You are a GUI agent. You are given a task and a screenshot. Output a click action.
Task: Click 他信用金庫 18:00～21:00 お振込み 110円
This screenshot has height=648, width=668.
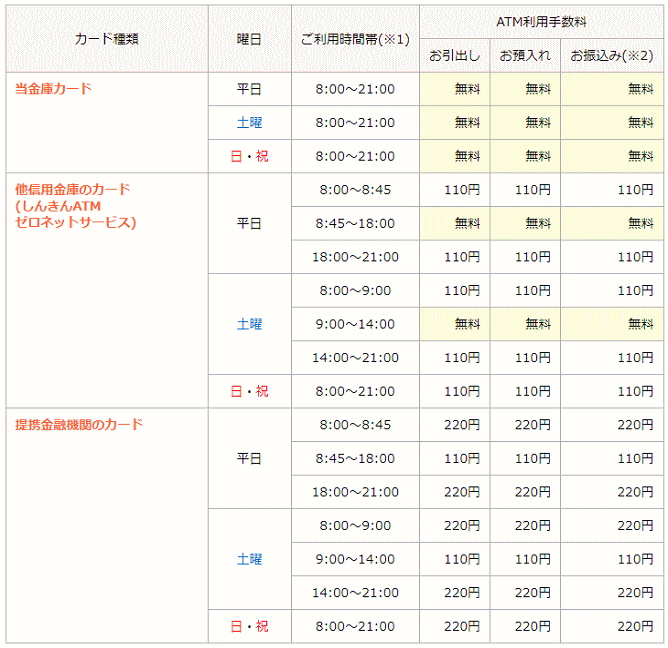point(612,257)
